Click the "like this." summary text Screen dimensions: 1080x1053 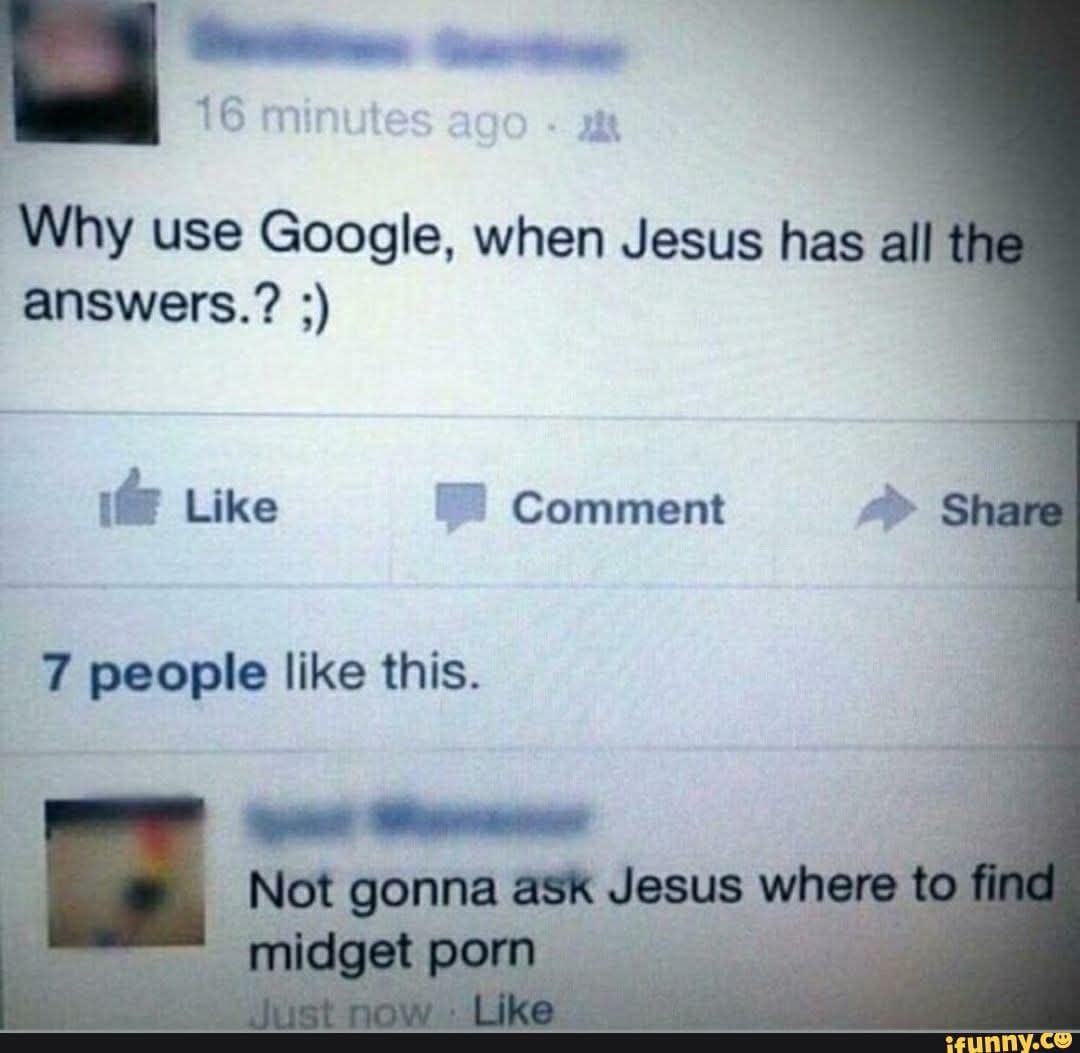click(382, 671)
